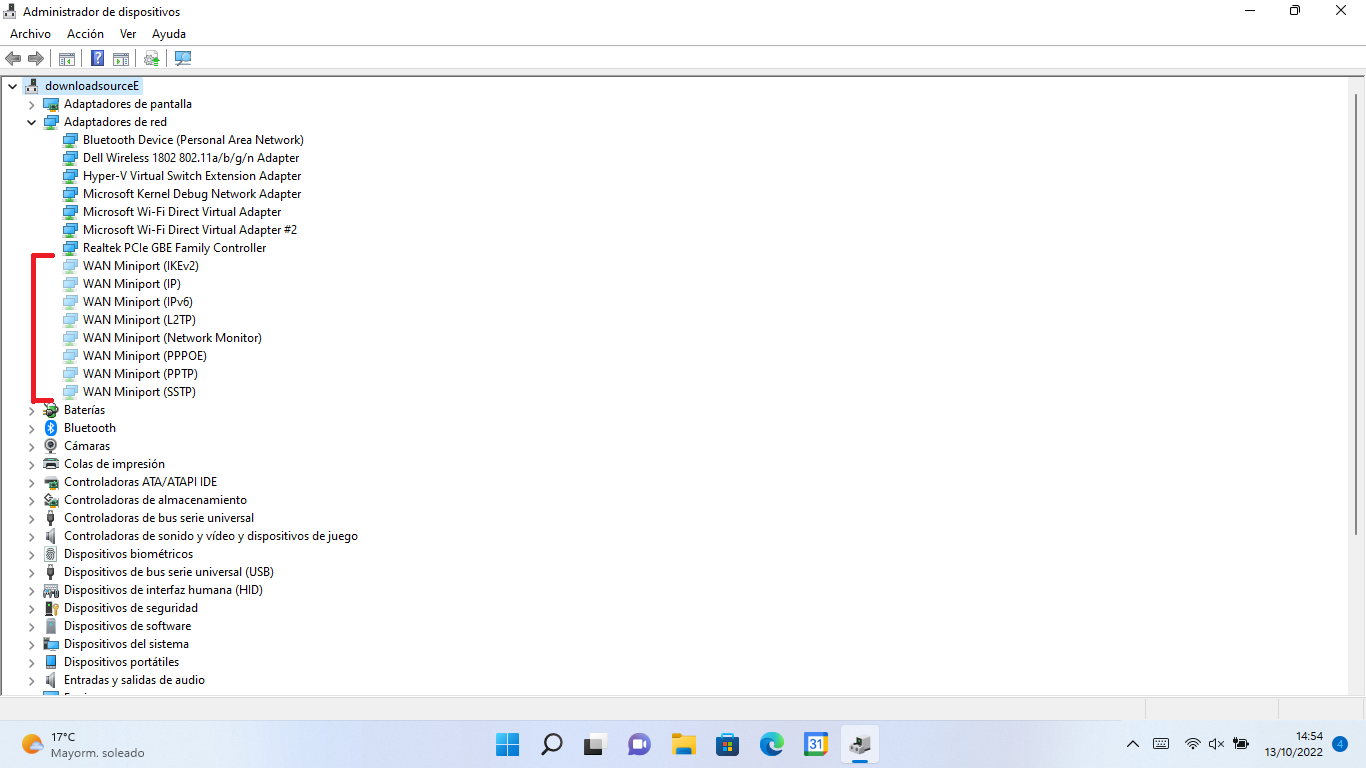
Task: Click the Dispositivos del sistema icon
Action: [x=51, y=644]
